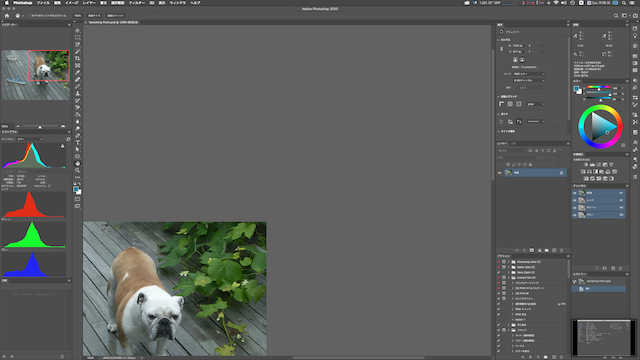Select the Pen tool
Image resolution: width=640 pixels, height=360 pixels.
(78, 136)
